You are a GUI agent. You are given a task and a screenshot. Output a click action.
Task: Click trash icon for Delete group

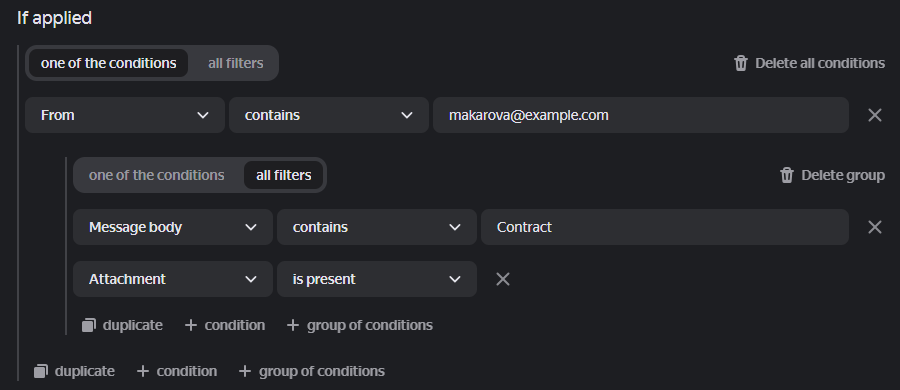point(786,175)
